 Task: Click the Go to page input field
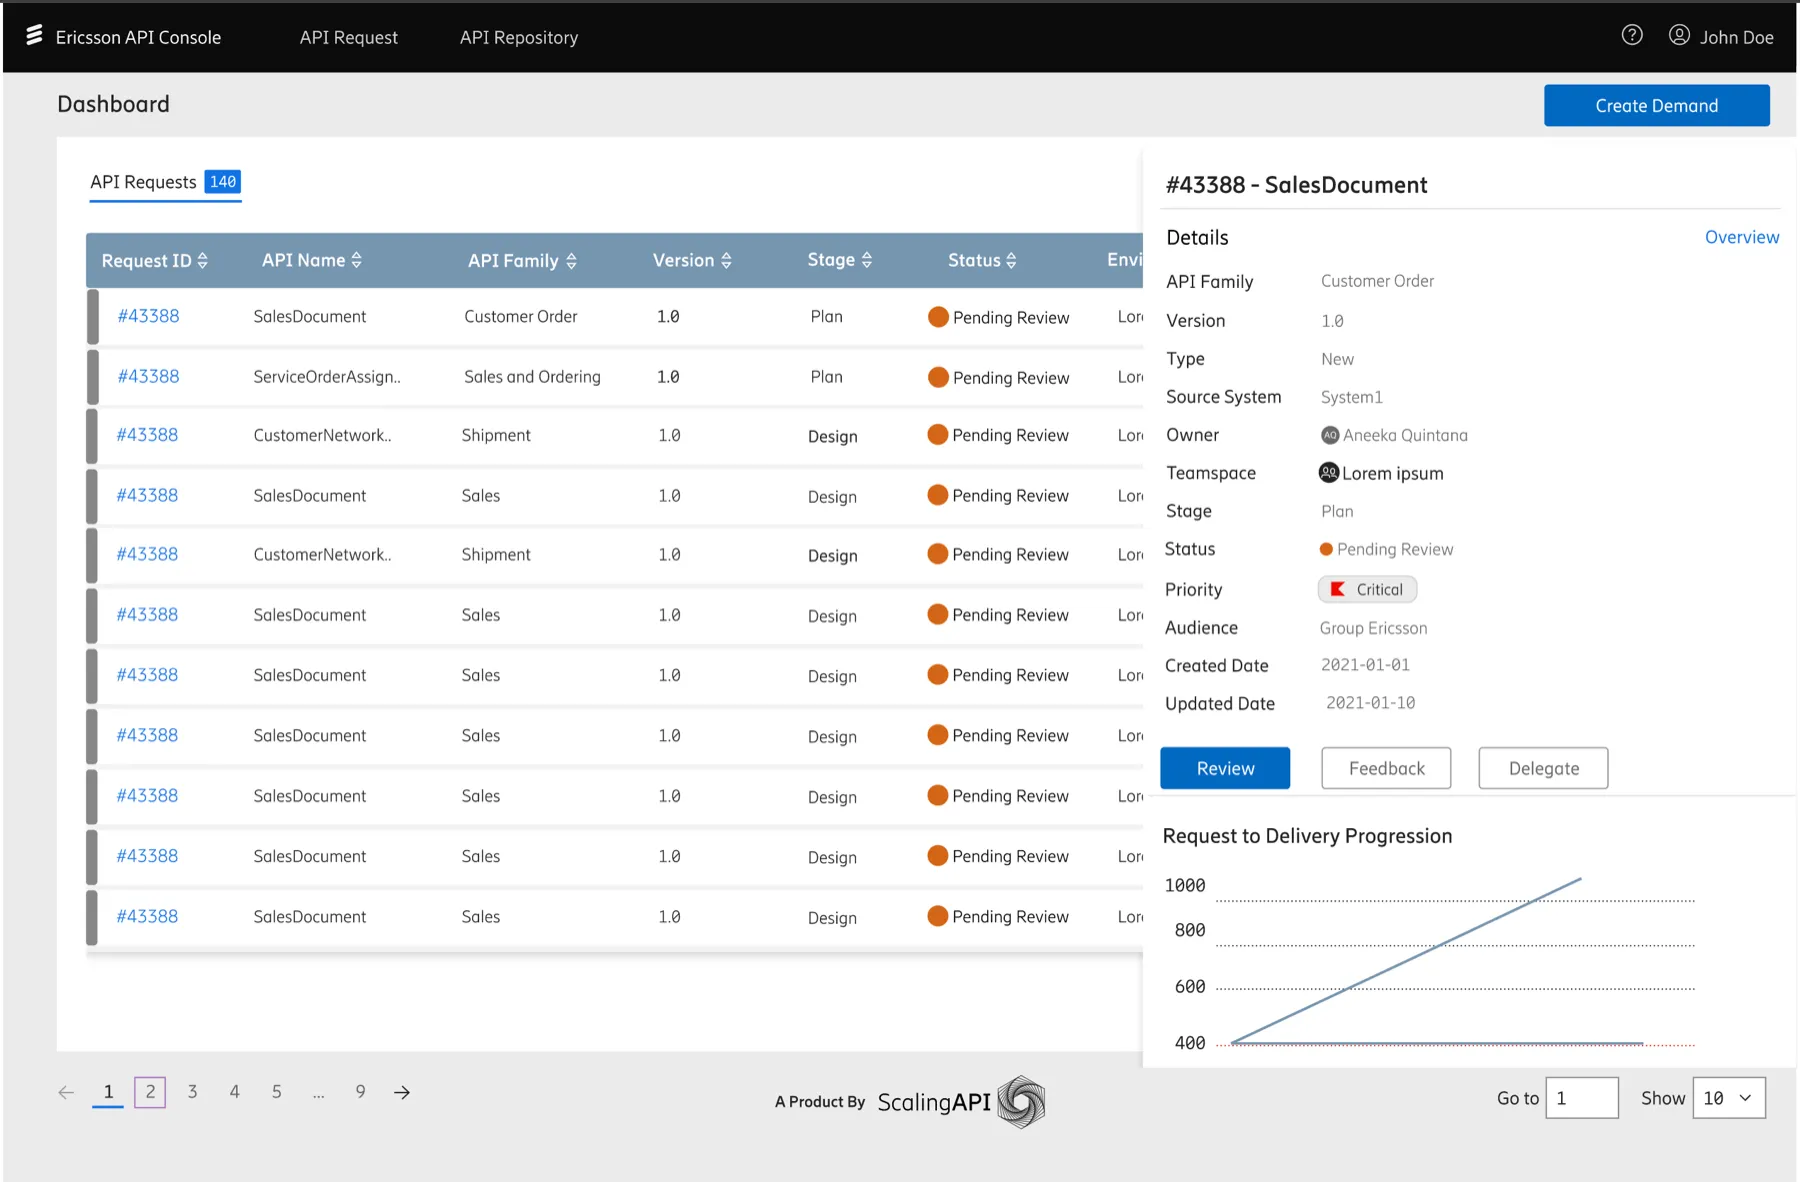[x=1581, y=1097]
